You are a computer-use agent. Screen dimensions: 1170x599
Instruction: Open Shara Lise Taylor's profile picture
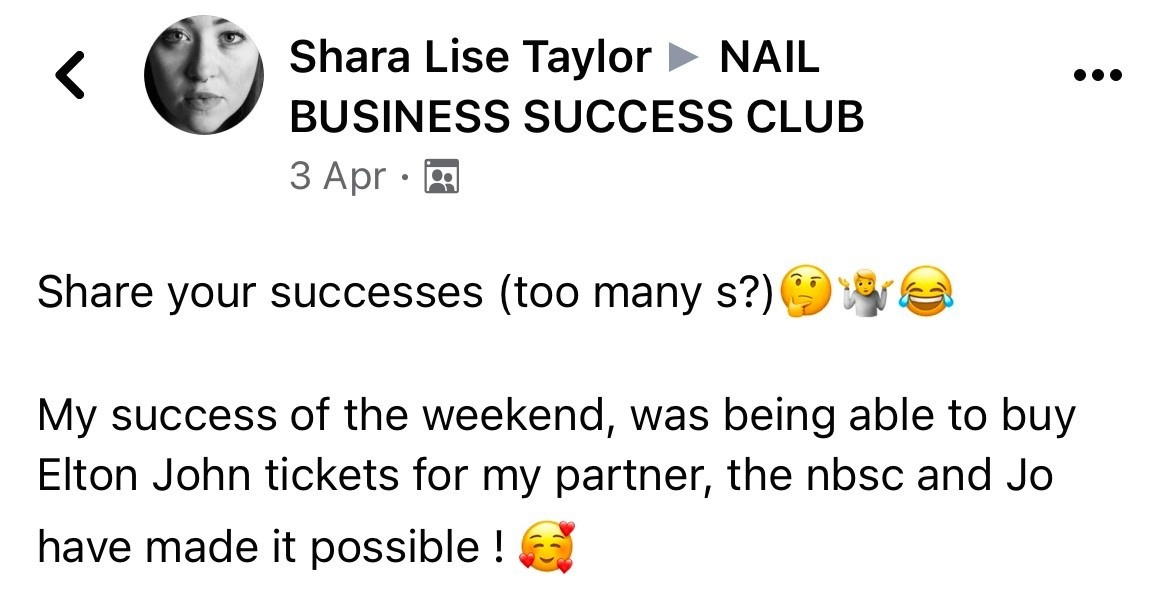(x=203, y=78)
